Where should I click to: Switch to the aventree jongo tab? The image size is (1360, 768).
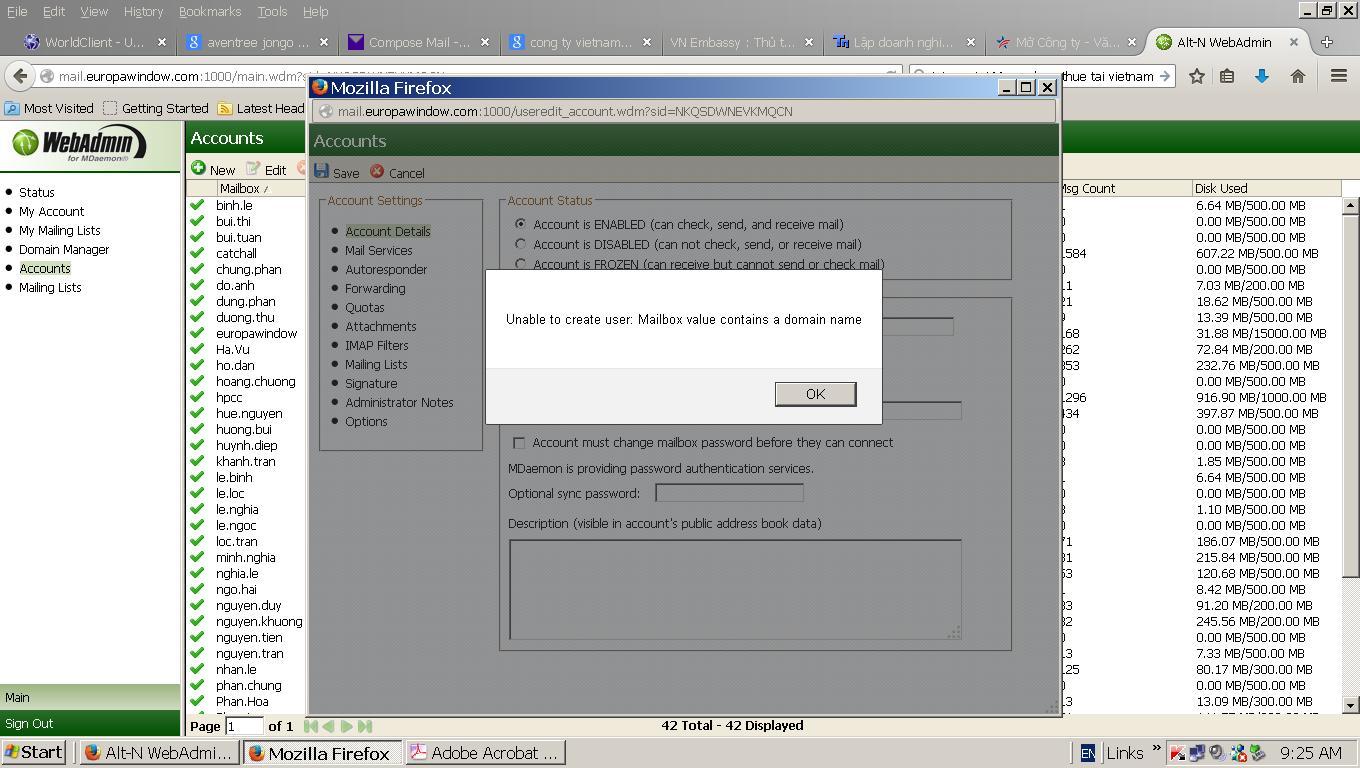[258, 42]
